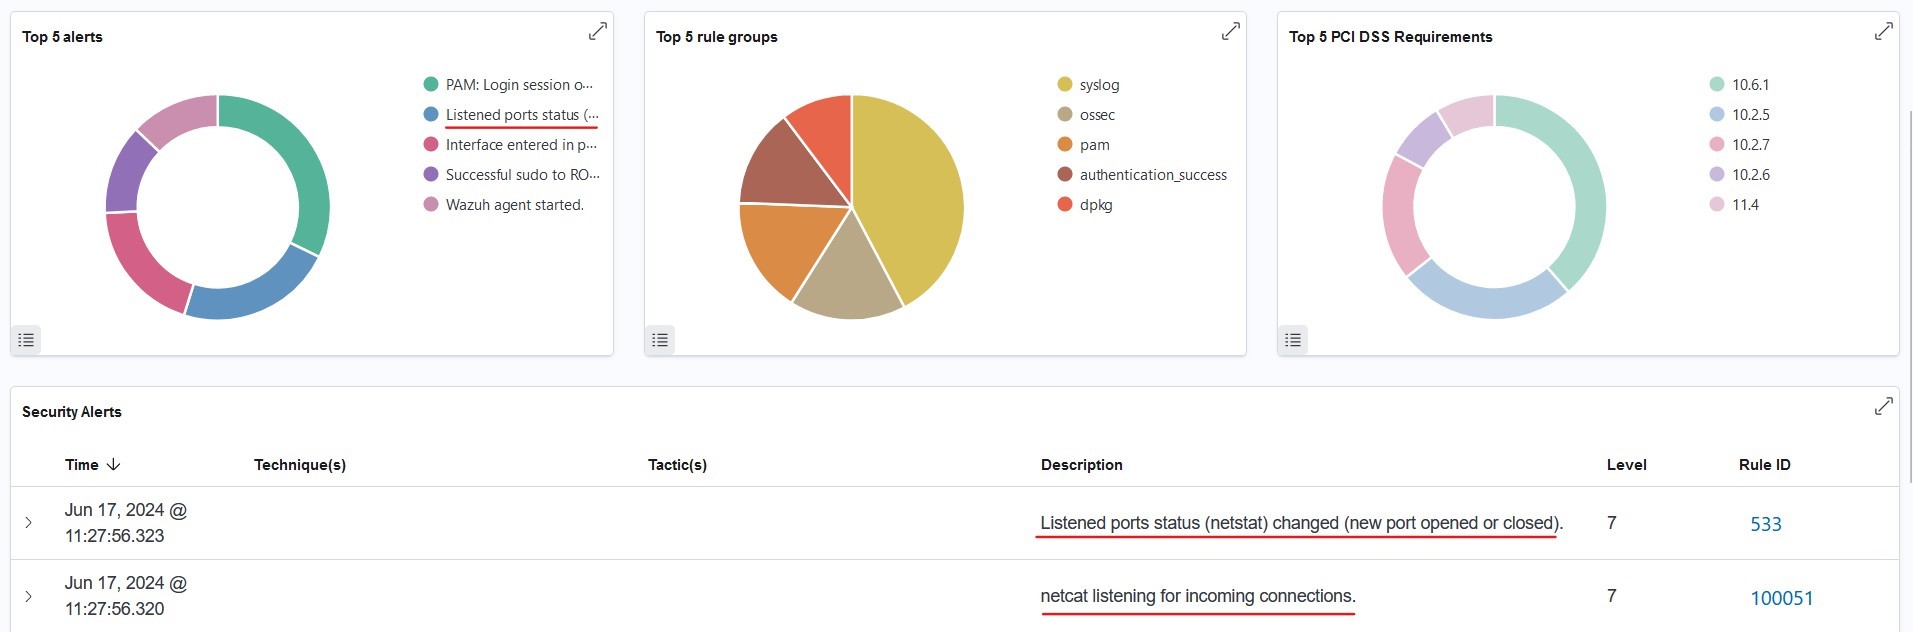1913x632 pixels.
Task: Toggle the PAM Login session legend entry
Action: [x=518, y=85]
